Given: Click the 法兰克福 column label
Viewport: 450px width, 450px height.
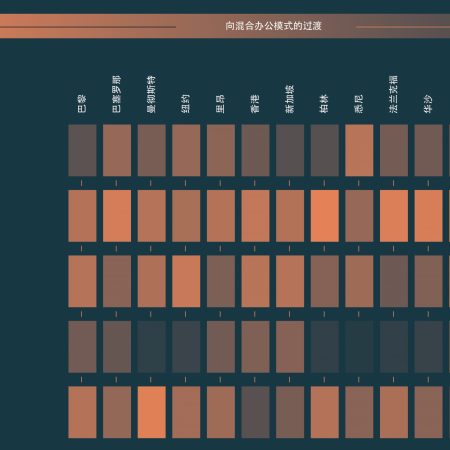Looking at the screenshot, I should click(394, 94).
